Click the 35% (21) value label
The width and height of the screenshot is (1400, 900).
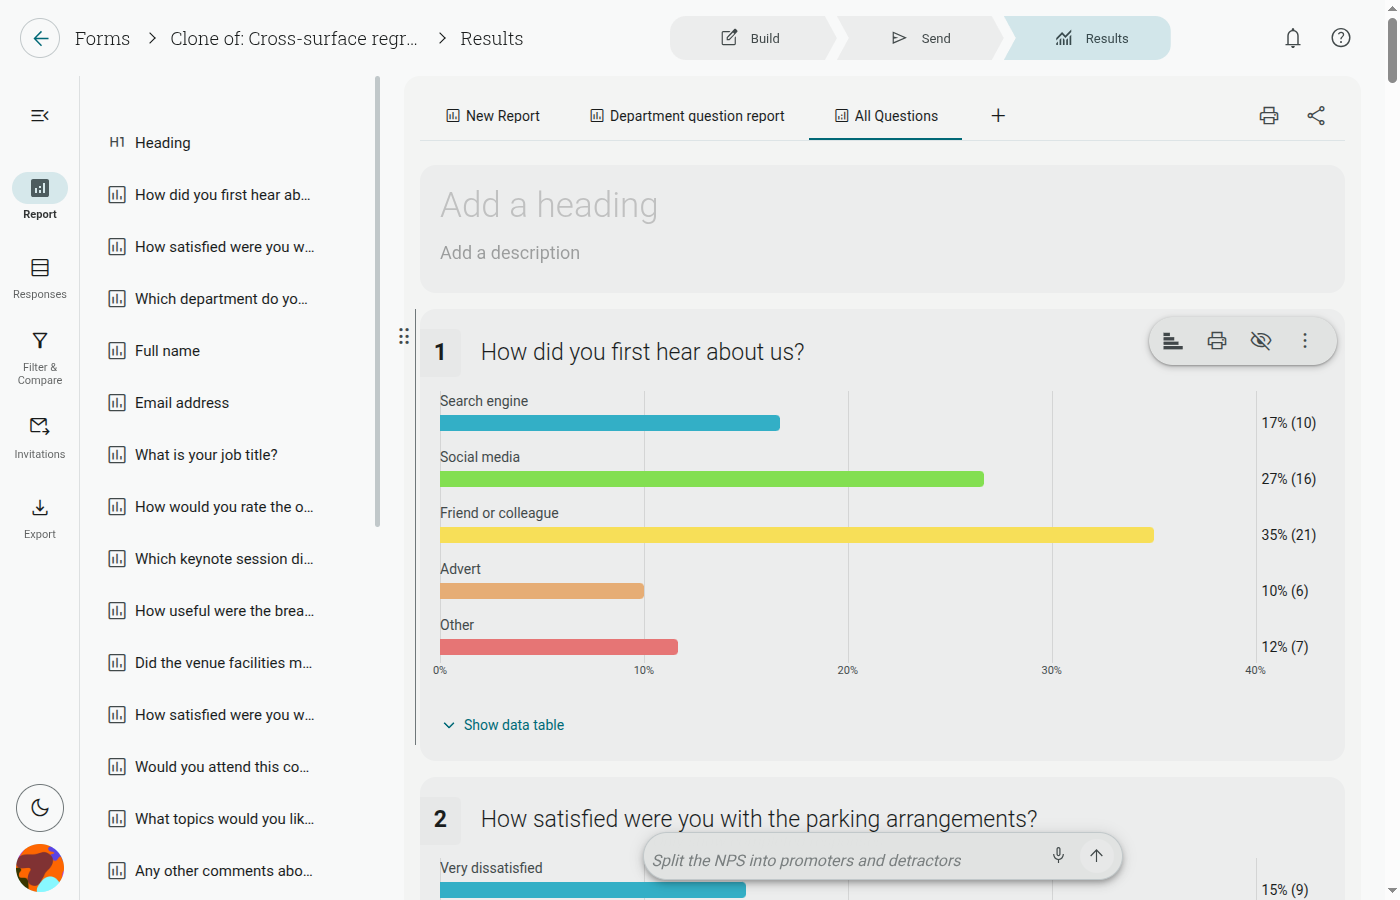(1289, 535)
